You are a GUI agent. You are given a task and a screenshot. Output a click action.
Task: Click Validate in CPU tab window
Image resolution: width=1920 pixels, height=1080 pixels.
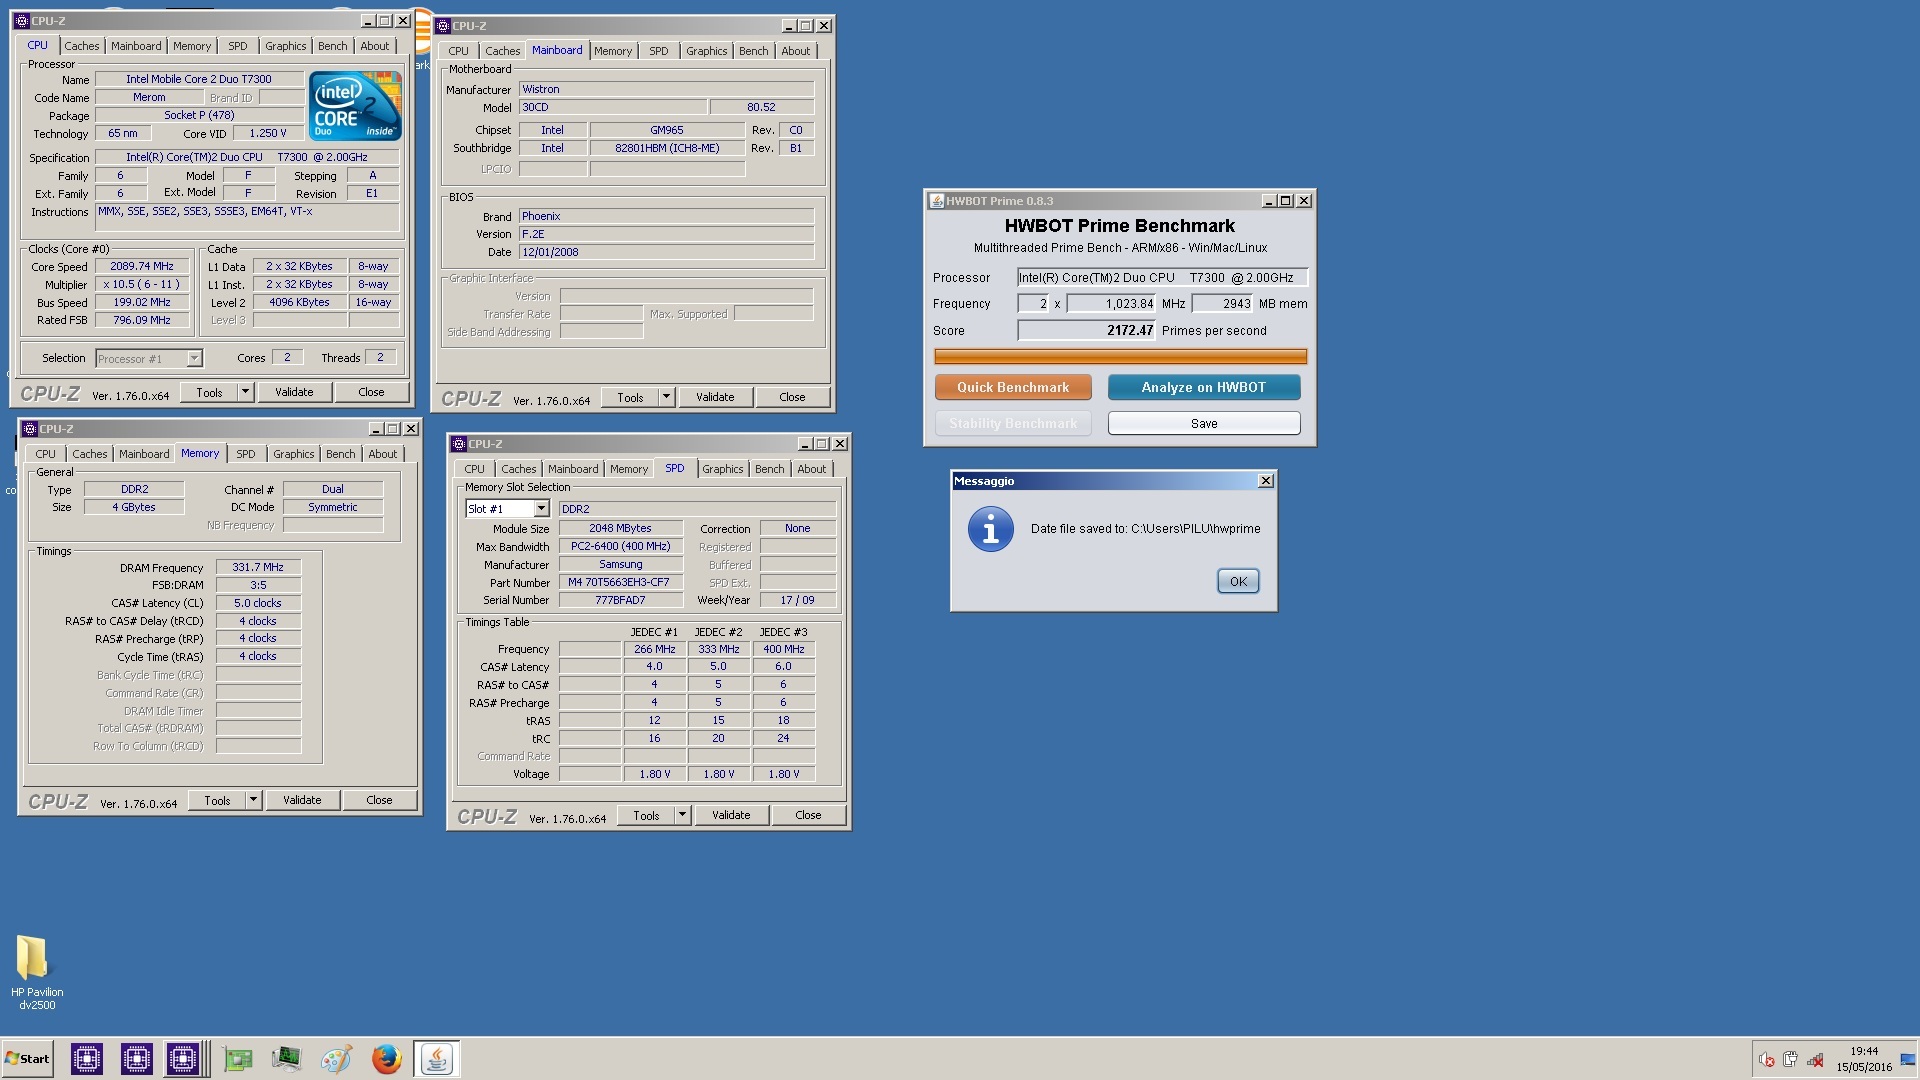294,392
